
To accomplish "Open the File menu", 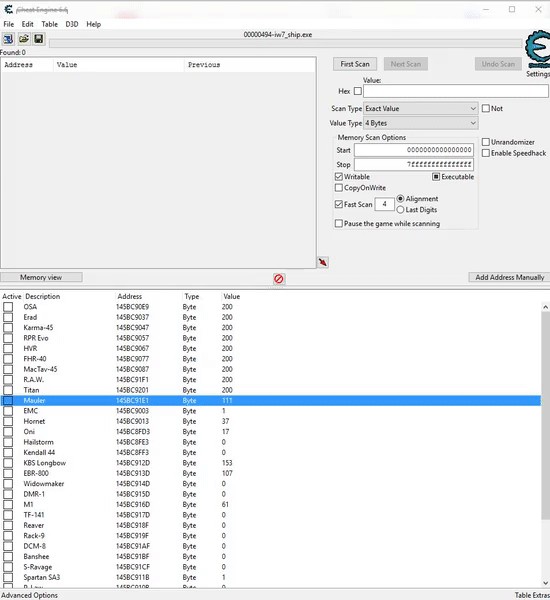I will (x=8, y=24).
